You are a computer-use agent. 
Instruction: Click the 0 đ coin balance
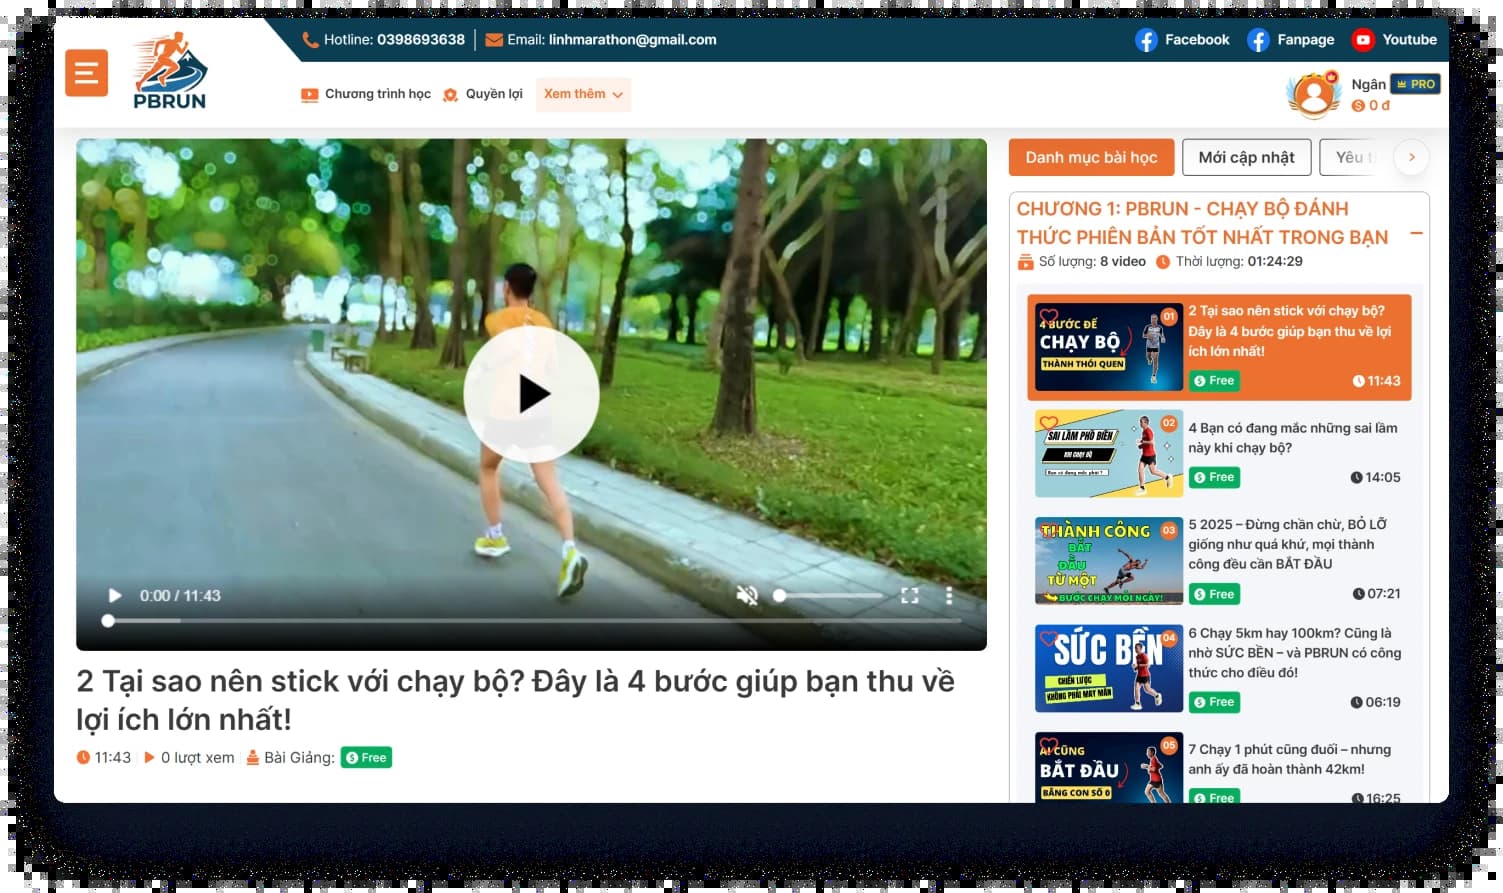(x=1371, y=105)
